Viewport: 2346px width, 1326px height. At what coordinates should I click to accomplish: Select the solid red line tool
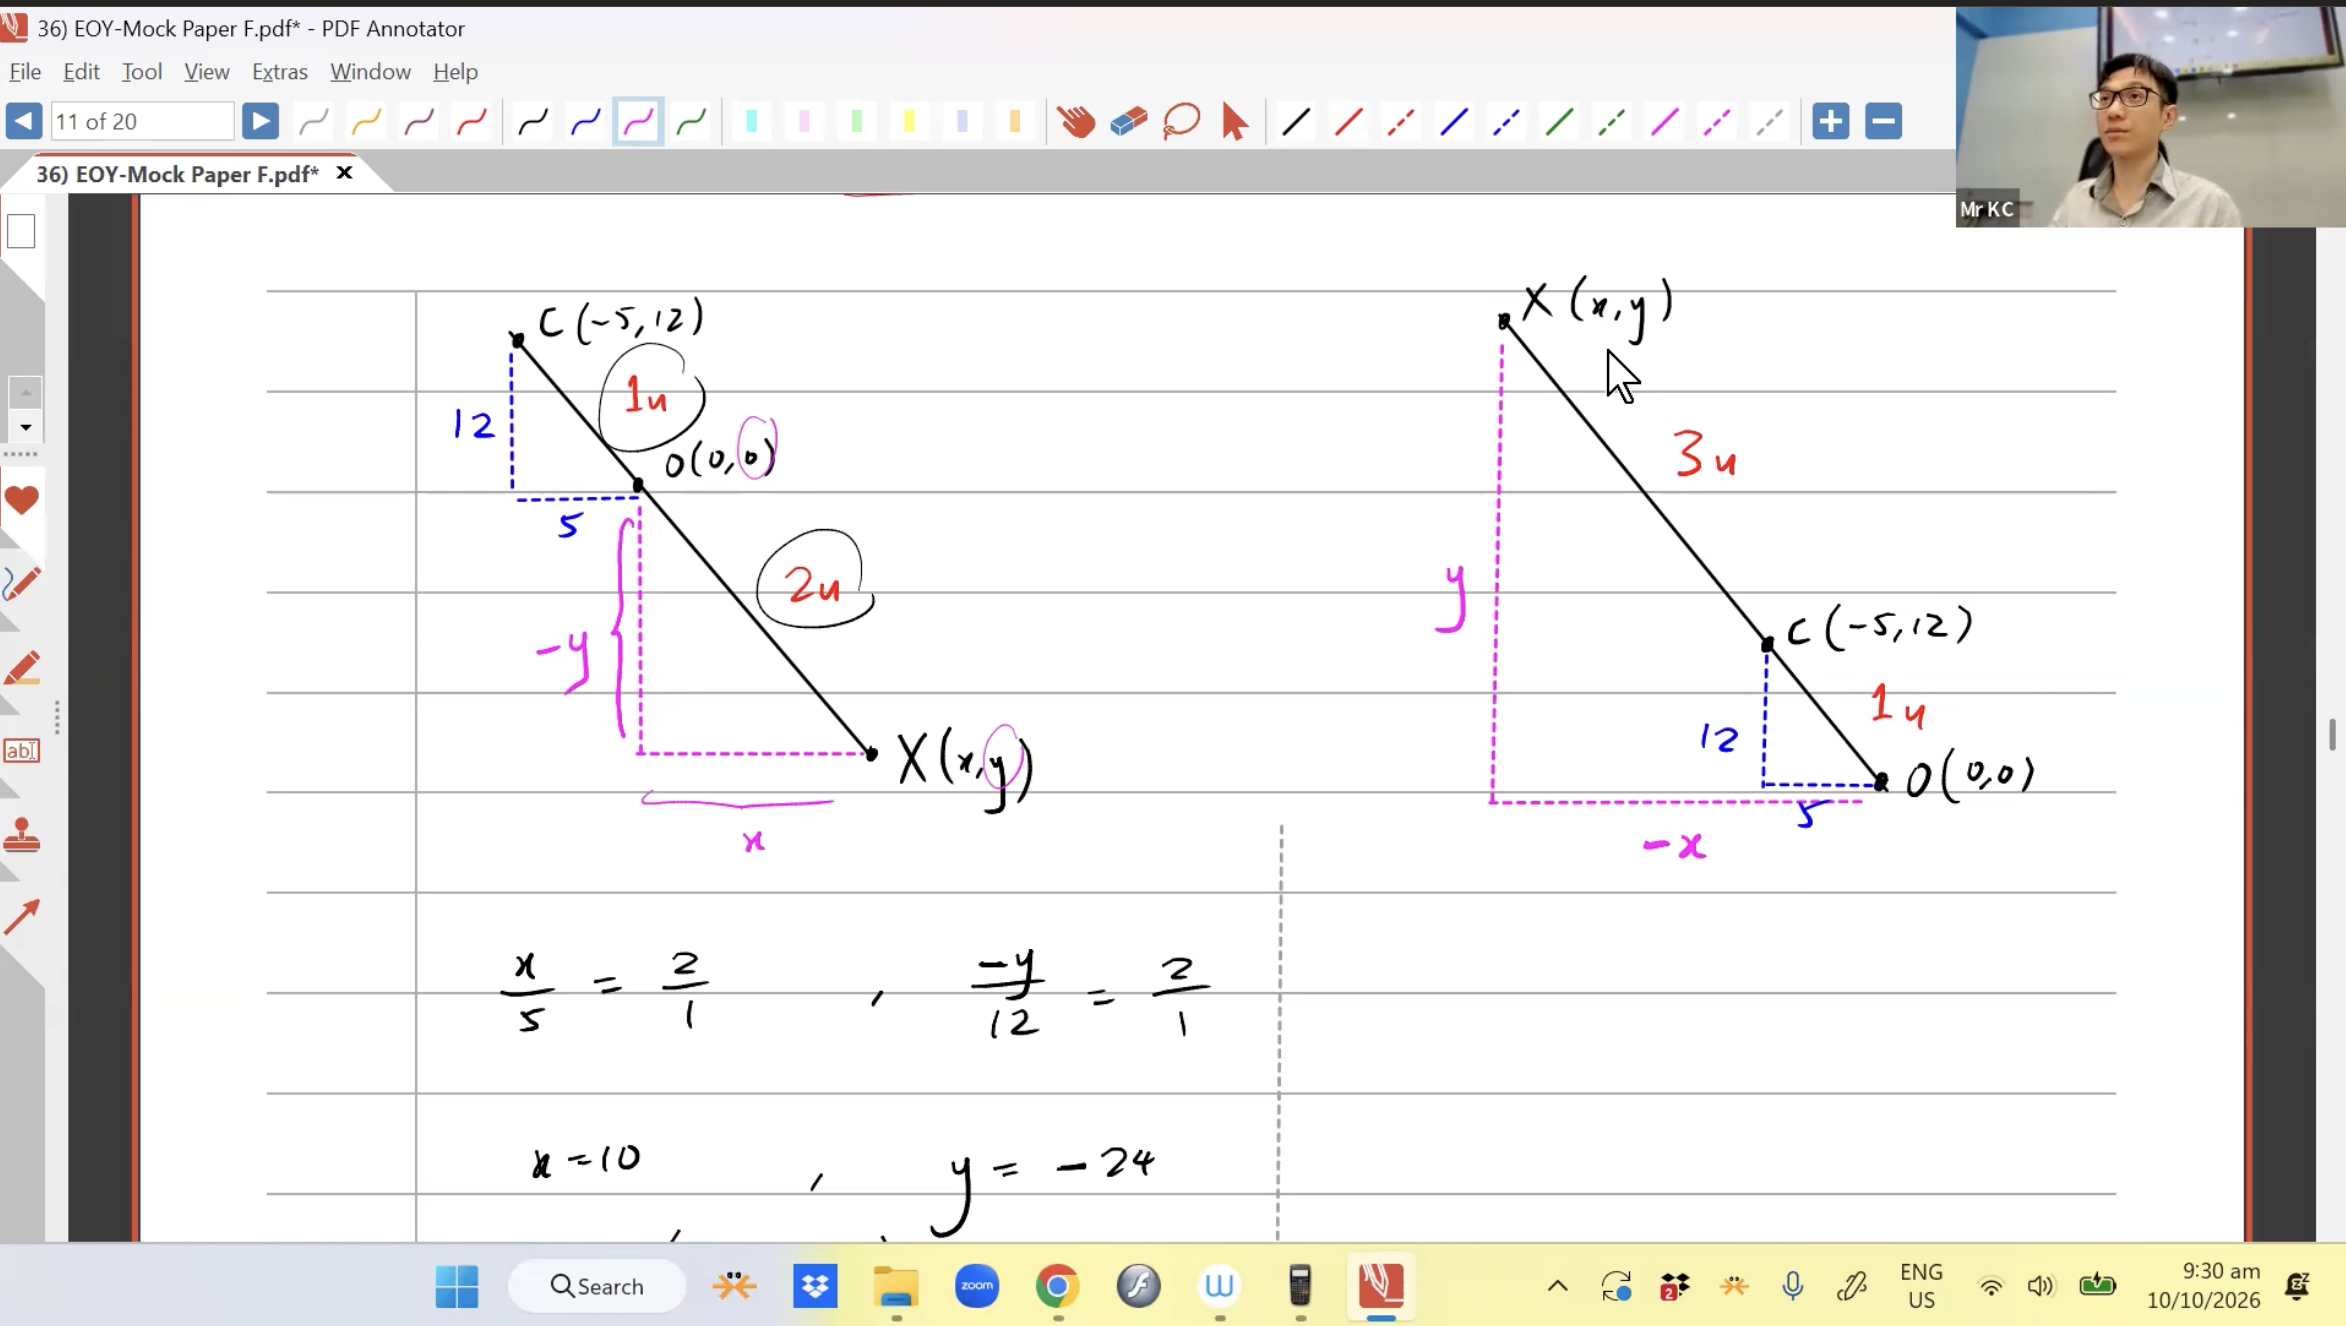click(x=1348, y=122)
